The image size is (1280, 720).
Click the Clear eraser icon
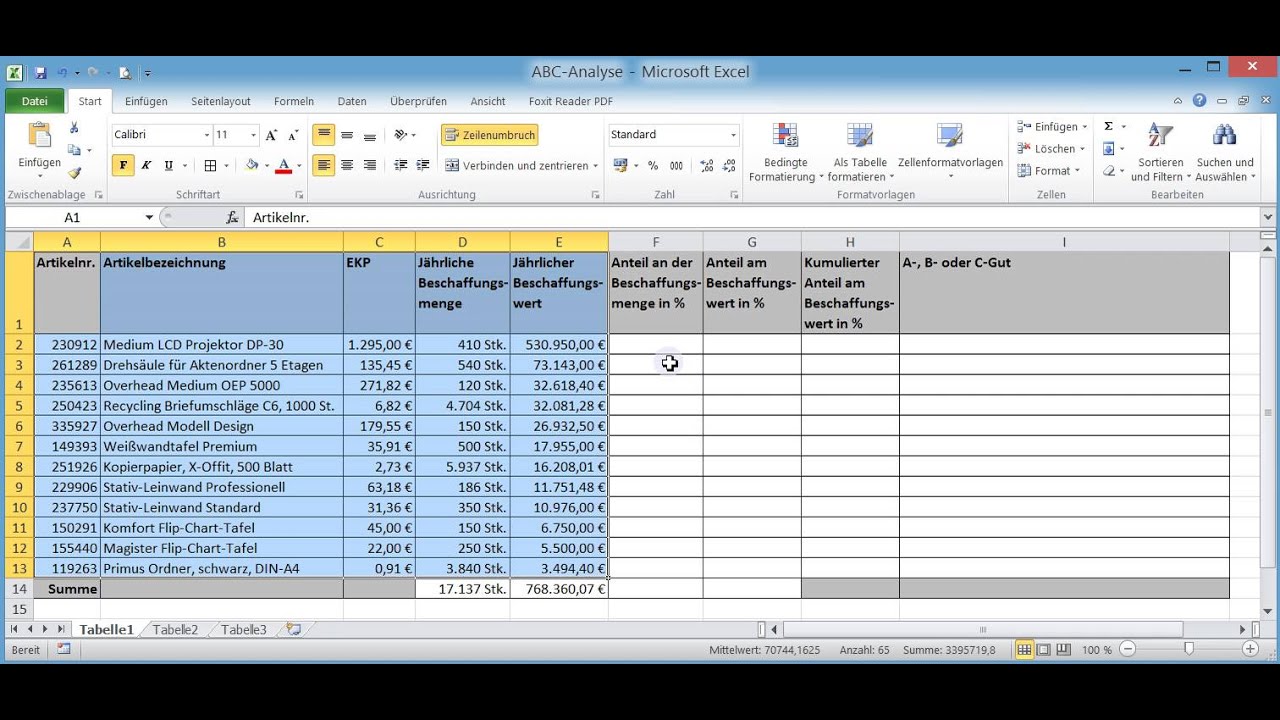point(1108,171)
